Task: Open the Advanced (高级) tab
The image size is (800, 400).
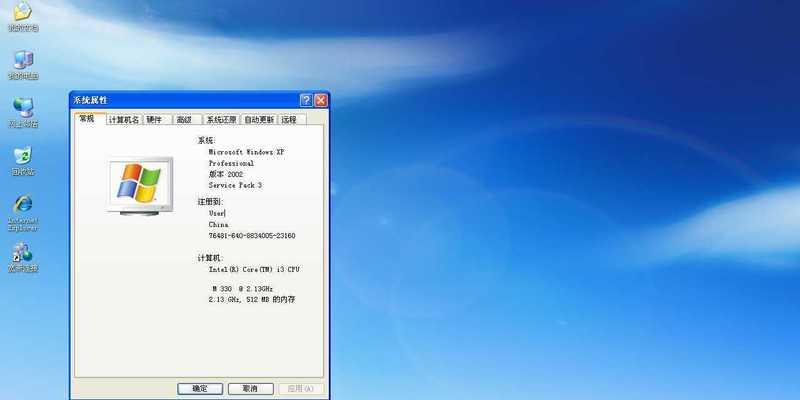Action: click(187, 120)
